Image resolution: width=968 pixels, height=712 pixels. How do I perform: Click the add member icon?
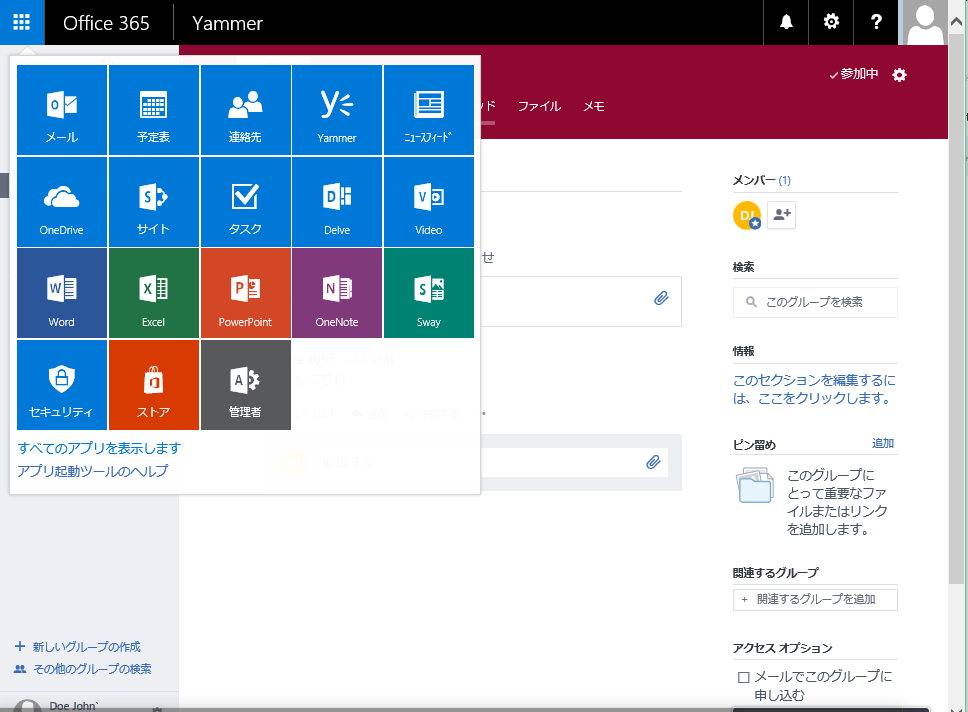(782, 215)
